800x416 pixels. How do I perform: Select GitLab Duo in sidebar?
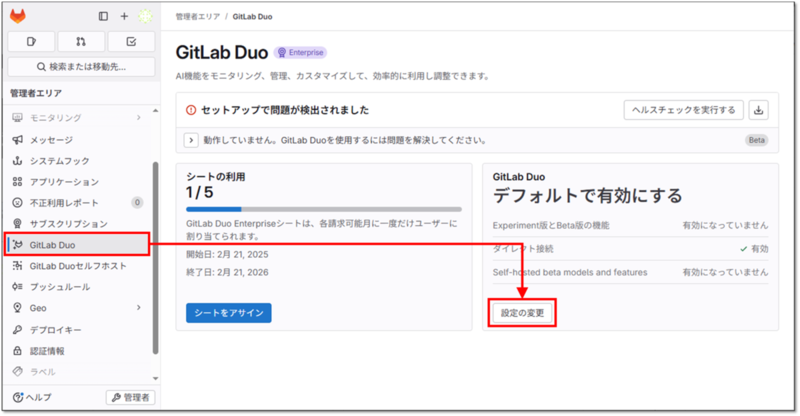(78, 244)
